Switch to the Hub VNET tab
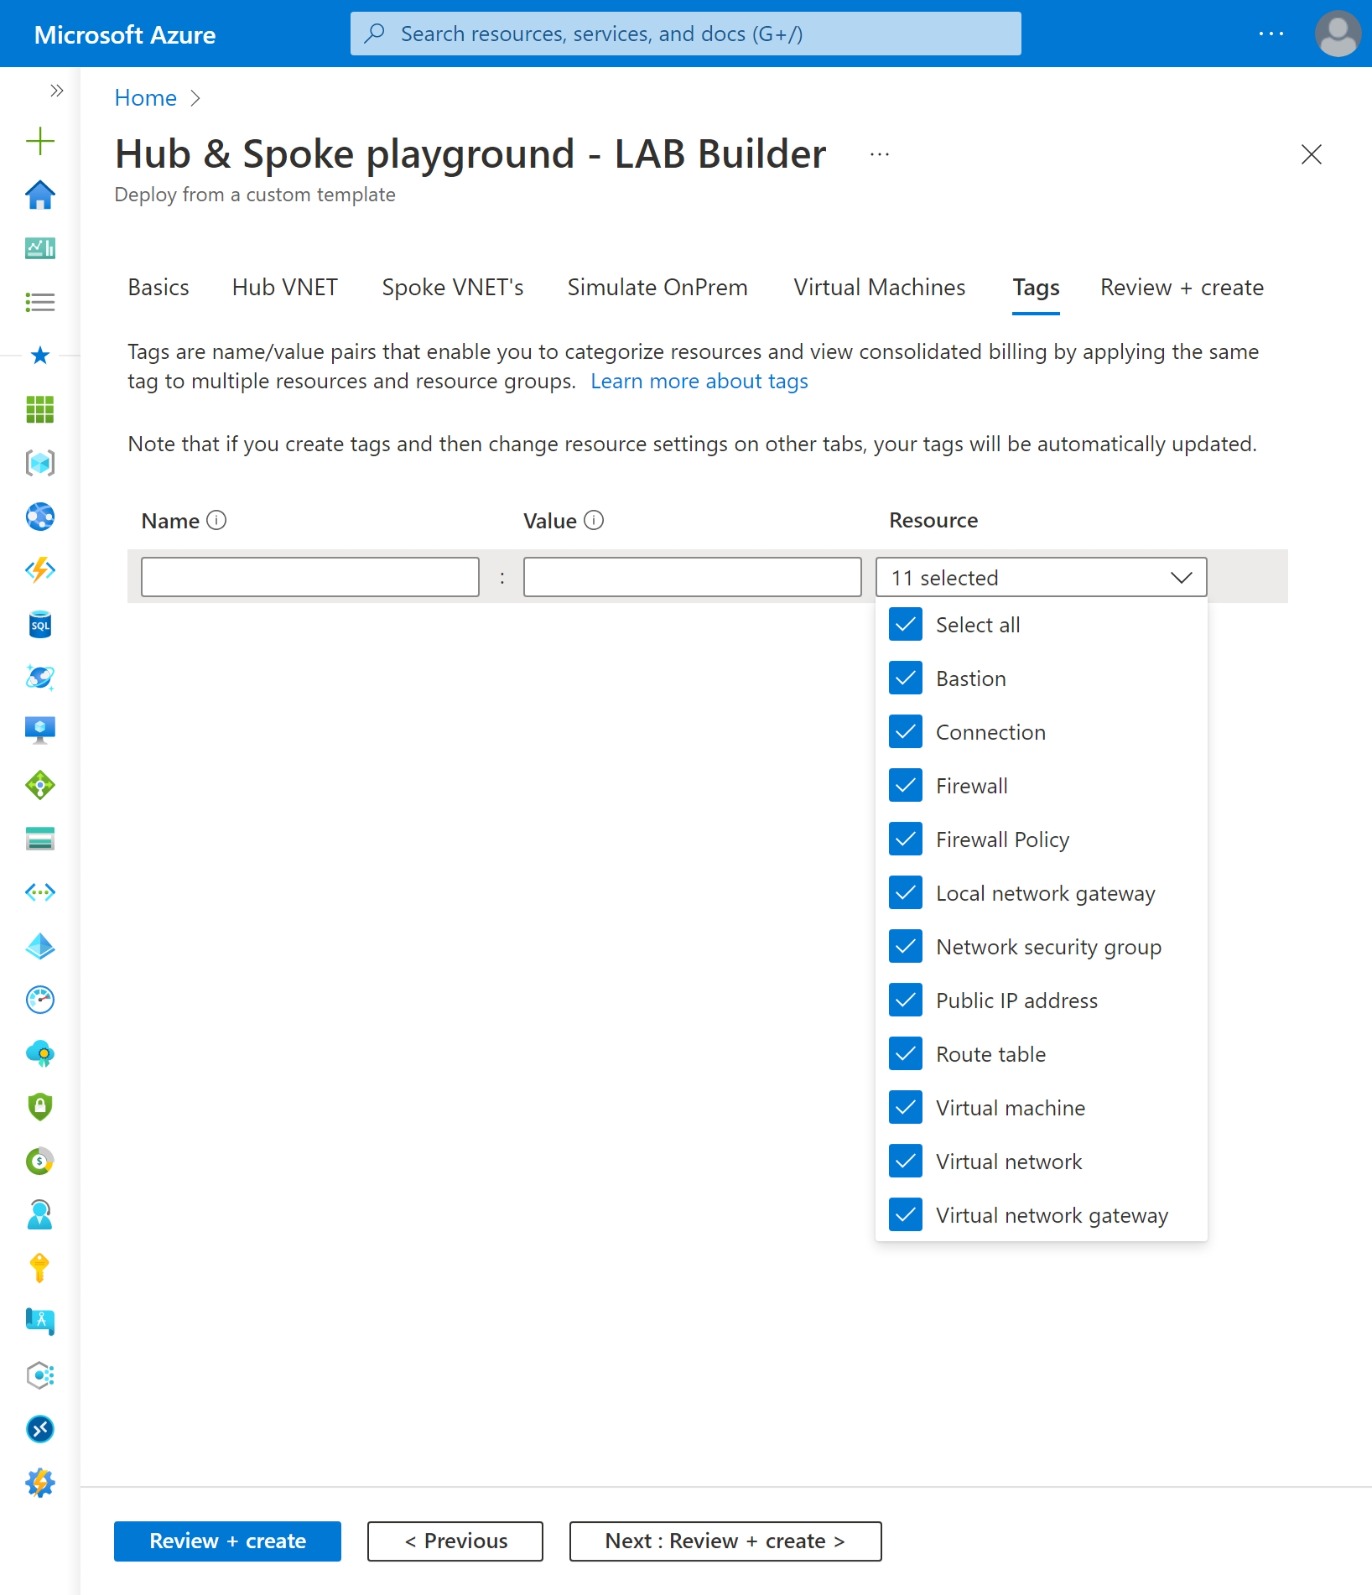The width and height of the screenshot is (1372, 1595). pyautogui.click(x=285, y=288)
